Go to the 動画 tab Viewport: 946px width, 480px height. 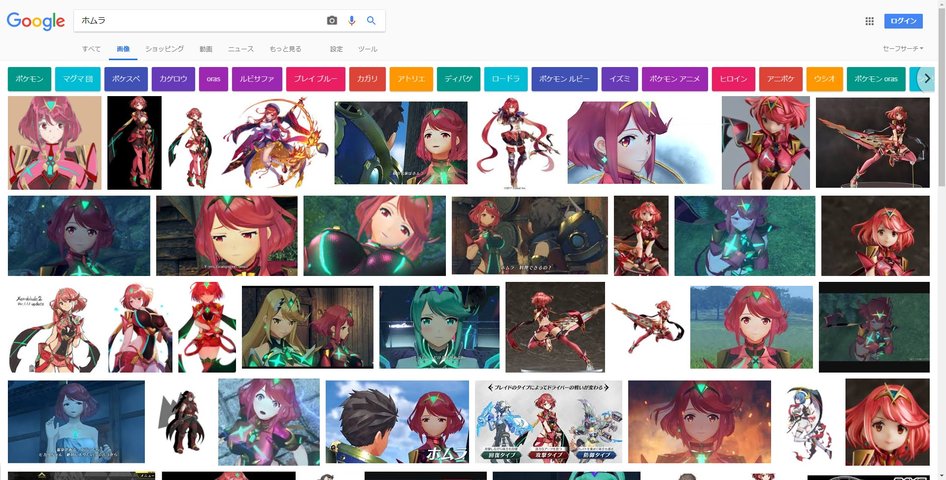tap(206, 49)
